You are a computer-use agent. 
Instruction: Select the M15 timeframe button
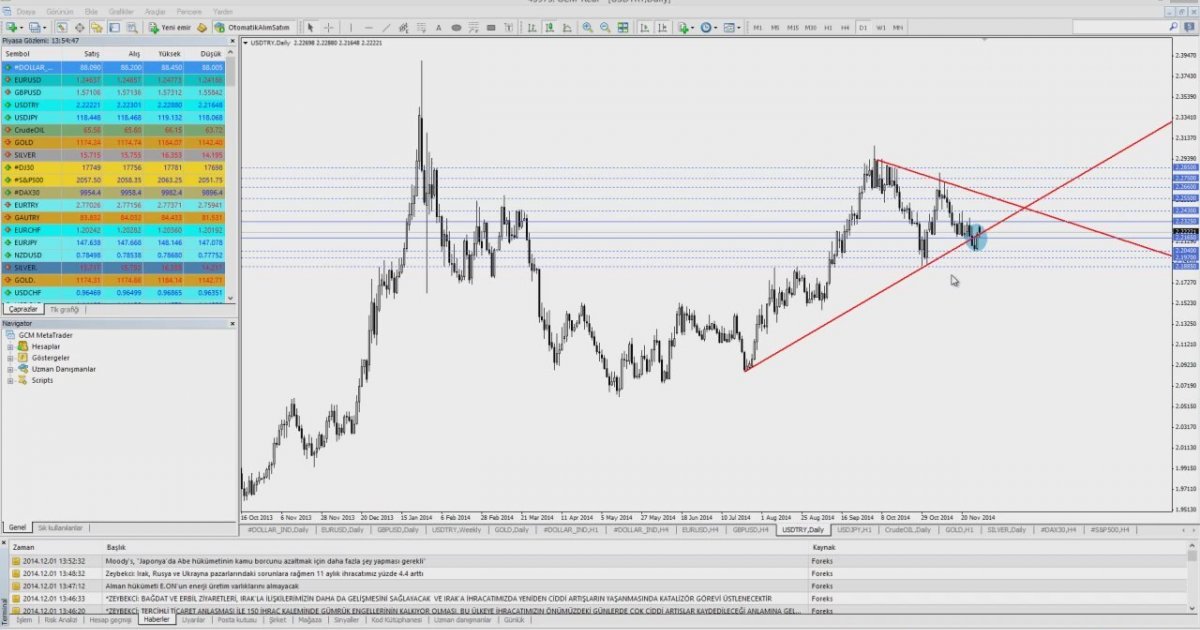(792, 28)
